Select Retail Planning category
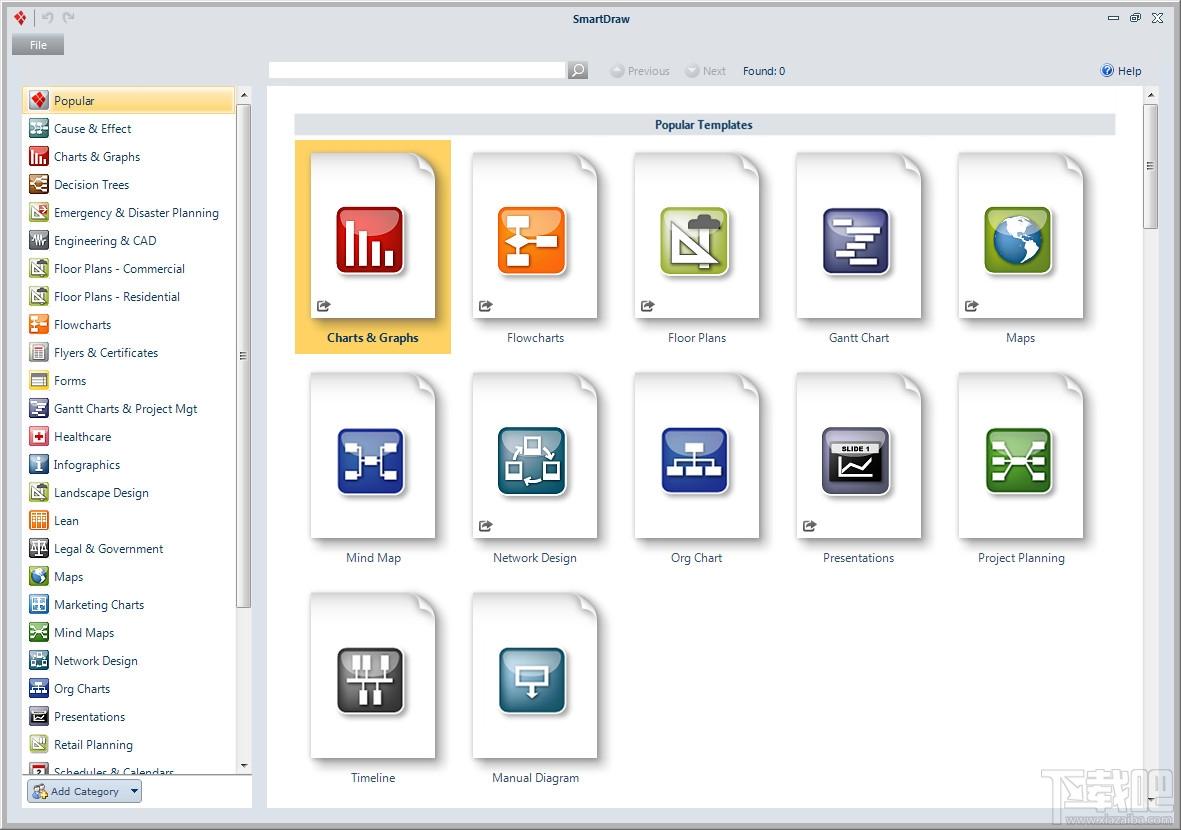This screenshot has width=1181, height=830. click(129, 745)
